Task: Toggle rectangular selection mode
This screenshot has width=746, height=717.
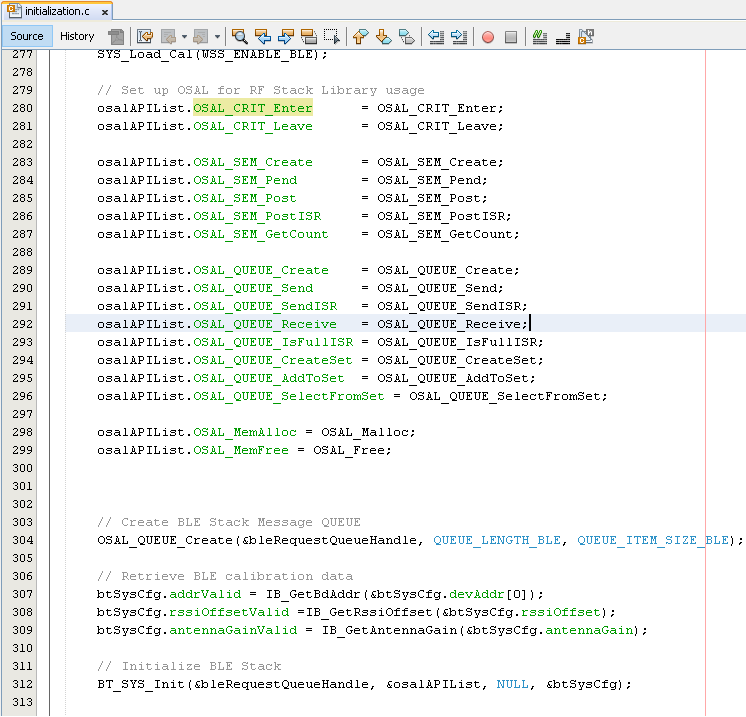Action: (x=331, y=37)
